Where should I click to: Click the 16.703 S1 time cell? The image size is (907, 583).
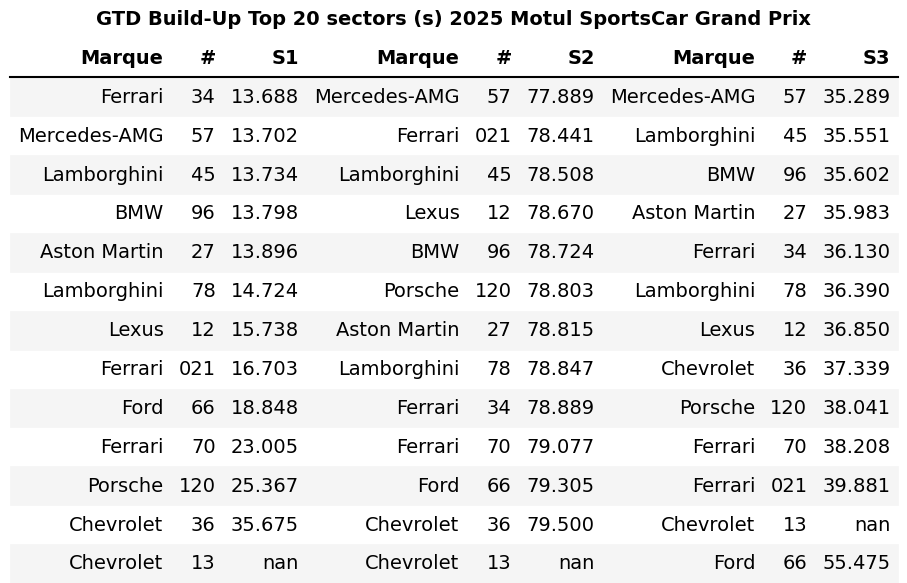tap(264, 369)
